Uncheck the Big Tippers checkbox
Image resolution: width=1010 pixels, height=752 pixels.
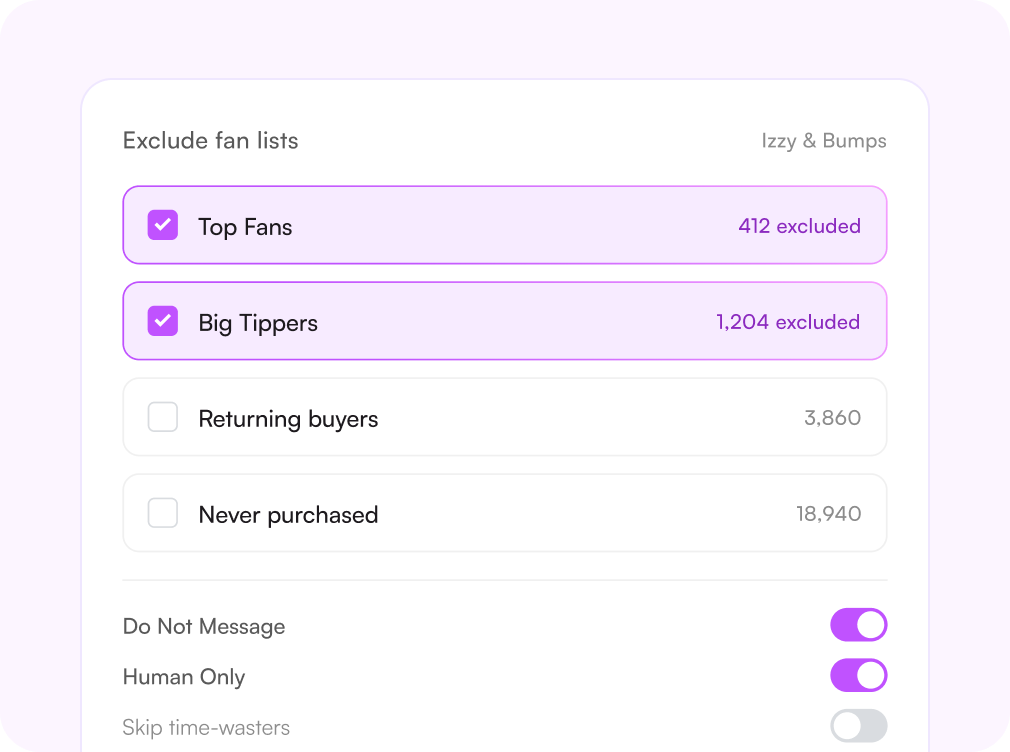163,321
